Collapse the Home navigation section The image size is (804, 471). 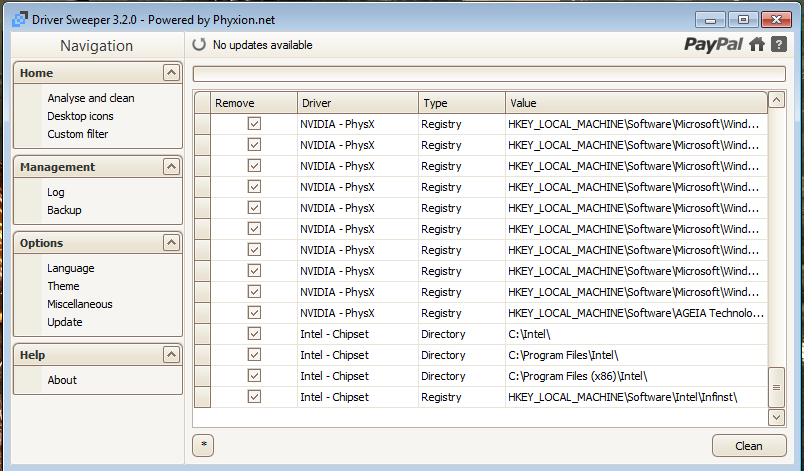[171, 73]
